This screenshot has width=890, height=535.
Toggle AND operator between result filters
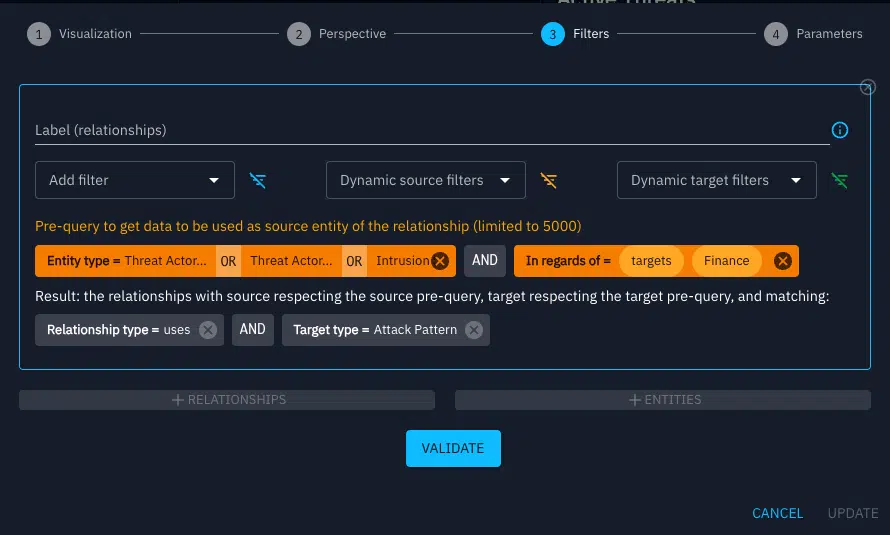pyautogui.click(x=253, y=330)
